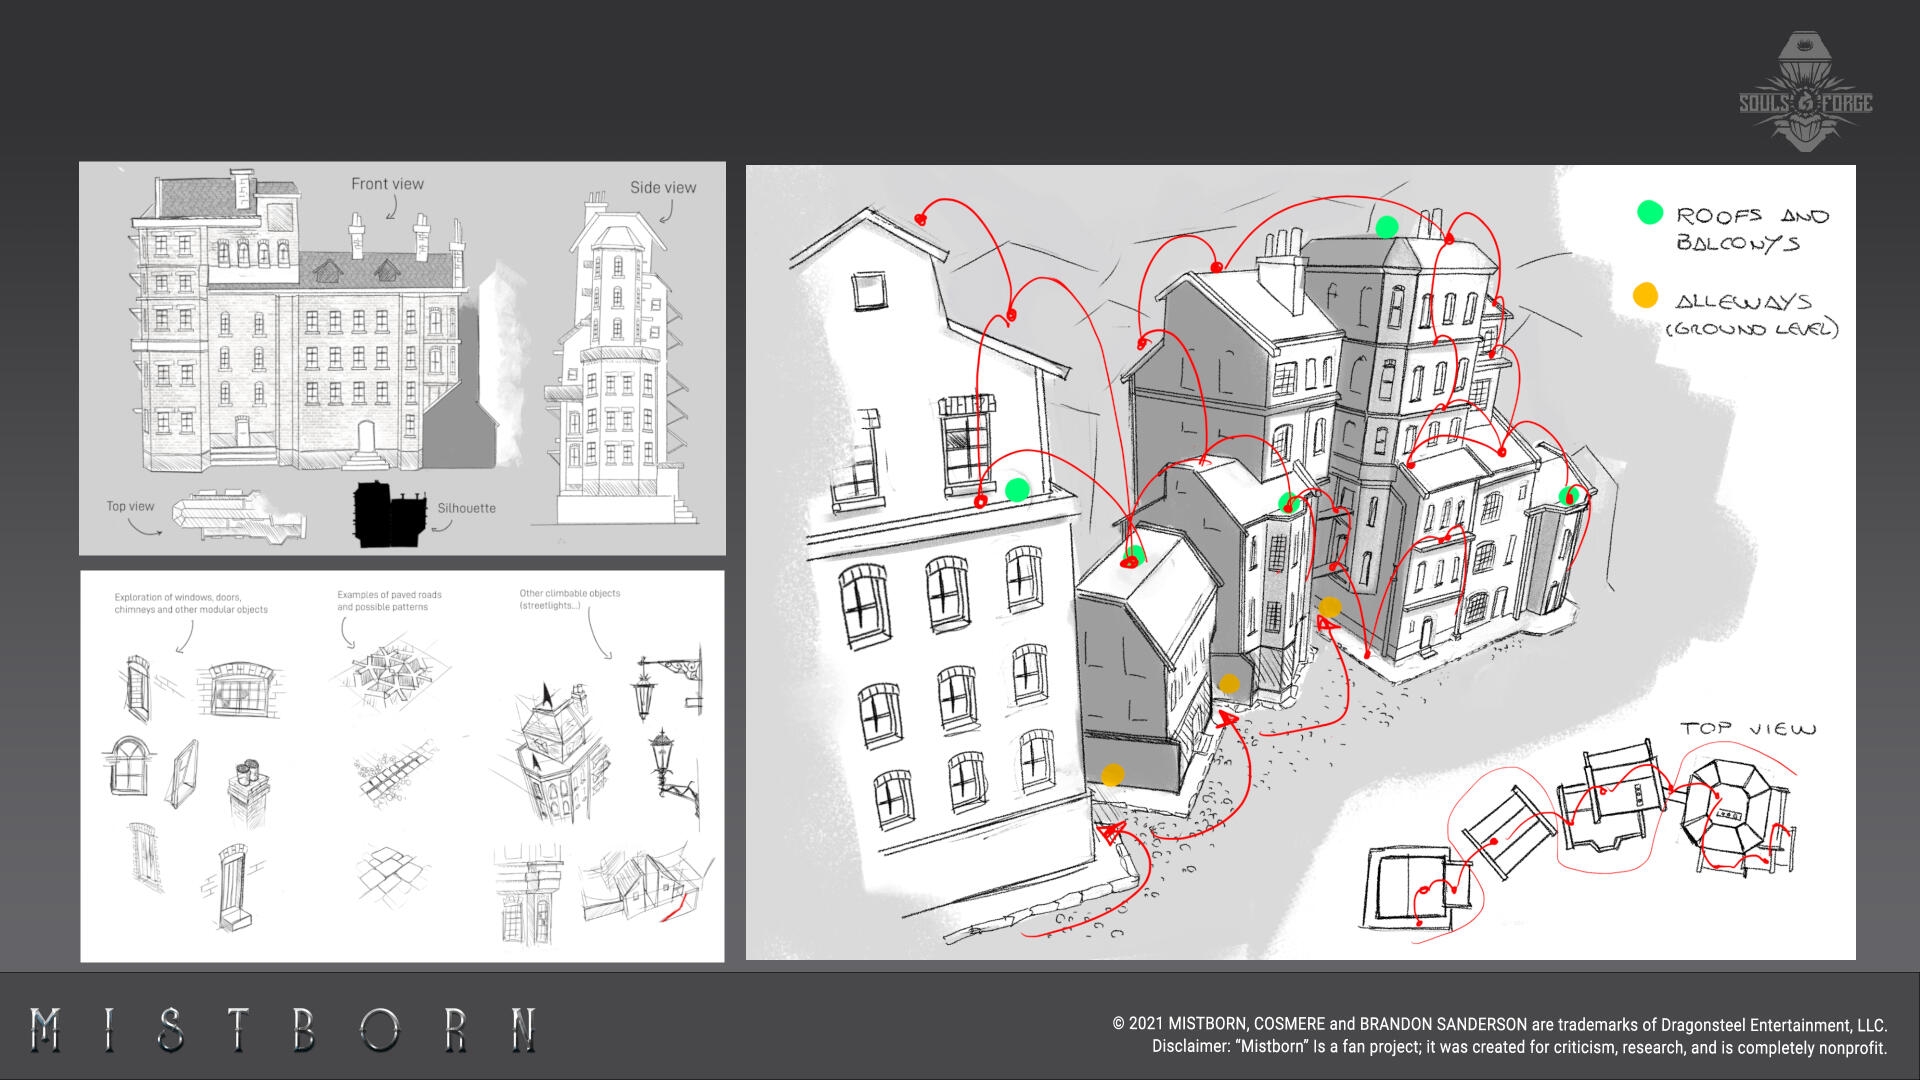
Task: Click the green dot on left building balcony
Action: (x=1017, y=489)
